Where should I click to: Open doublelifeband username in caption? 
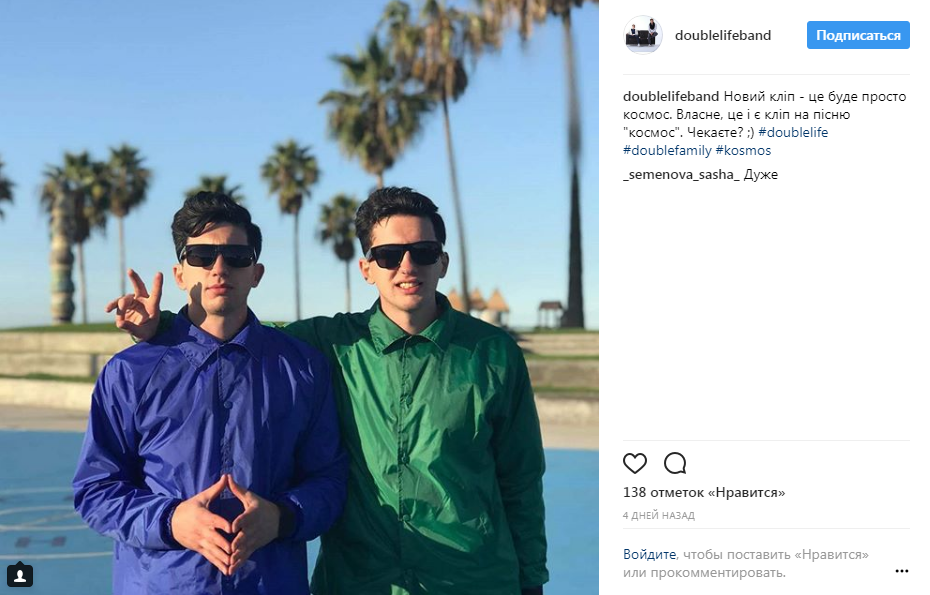tap(671, 97)
